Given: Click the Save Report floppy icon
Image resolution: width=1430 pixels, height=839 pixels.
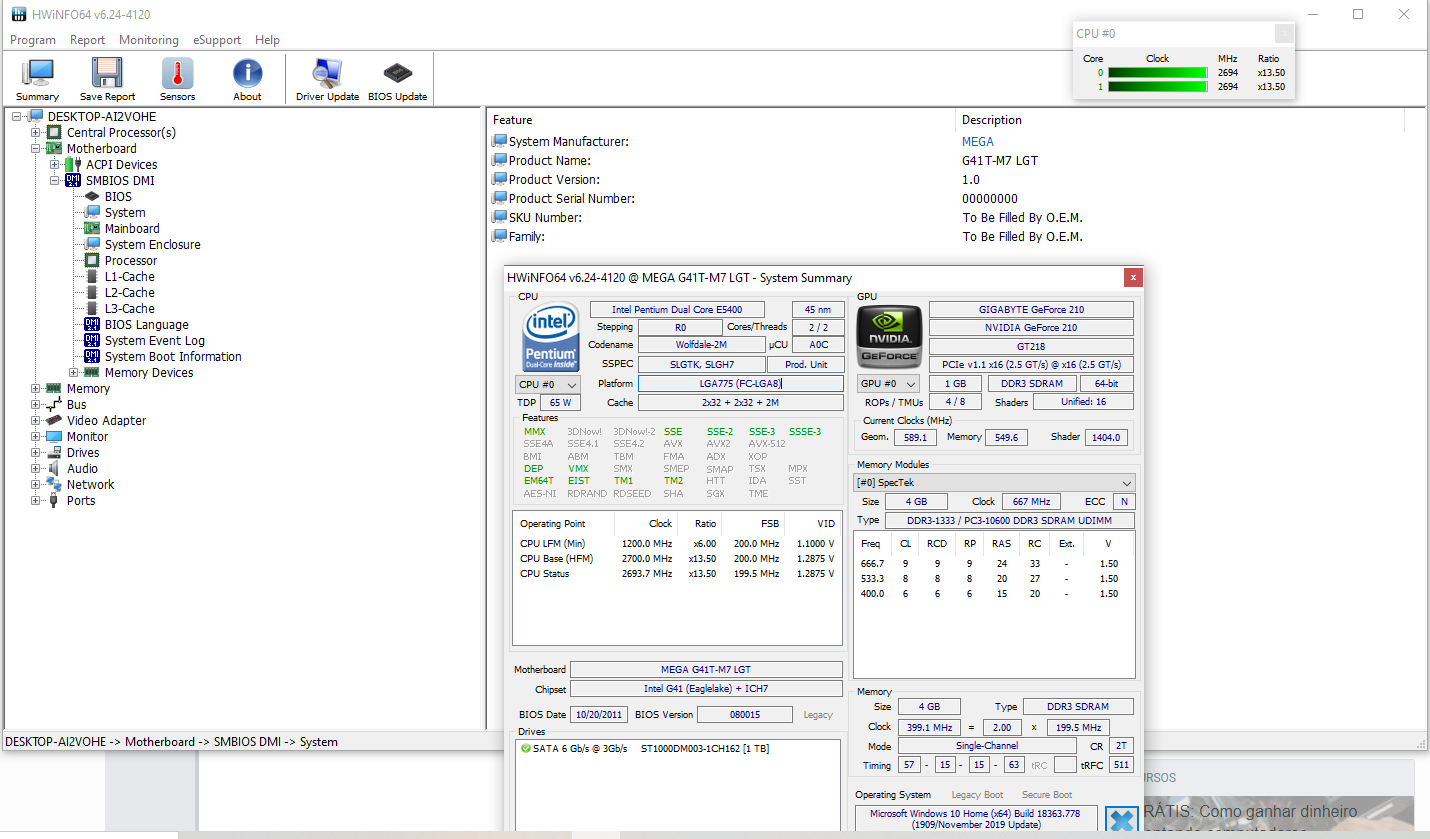Looking at the screenshot, I should tap(107, 79).
